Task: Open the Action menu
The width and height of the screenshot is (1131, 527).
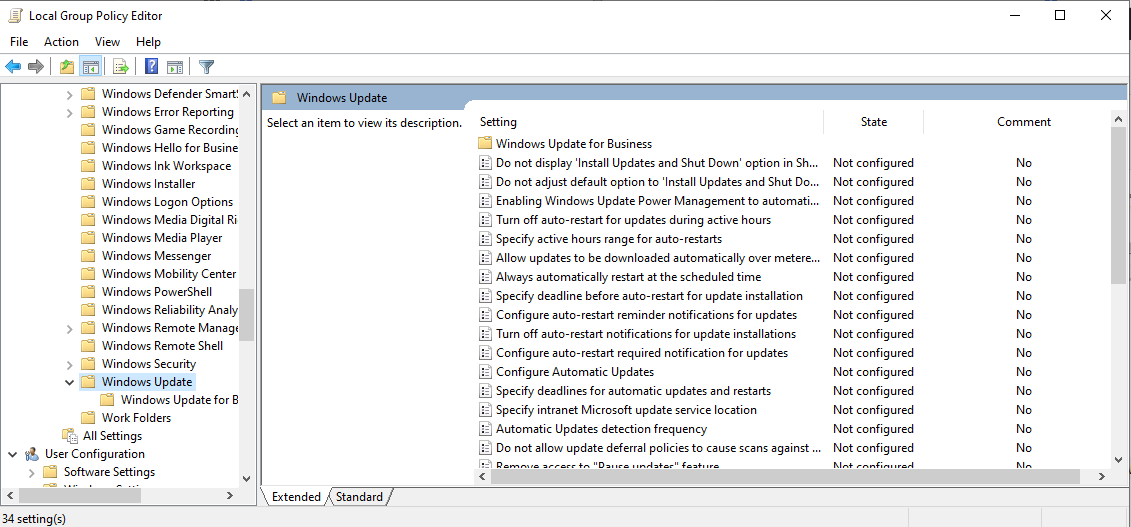Action: [x=61, y=42]
